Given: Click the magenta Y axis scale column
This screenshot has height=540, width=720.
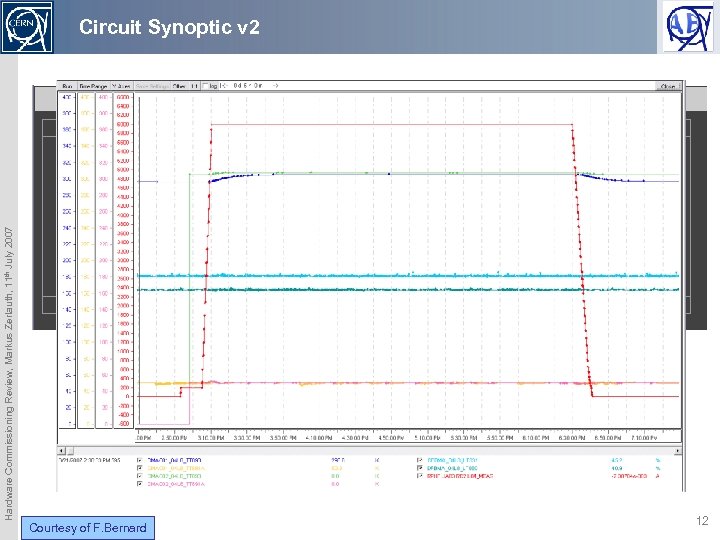Looking at the screenshot, I should tap(104, 260).
